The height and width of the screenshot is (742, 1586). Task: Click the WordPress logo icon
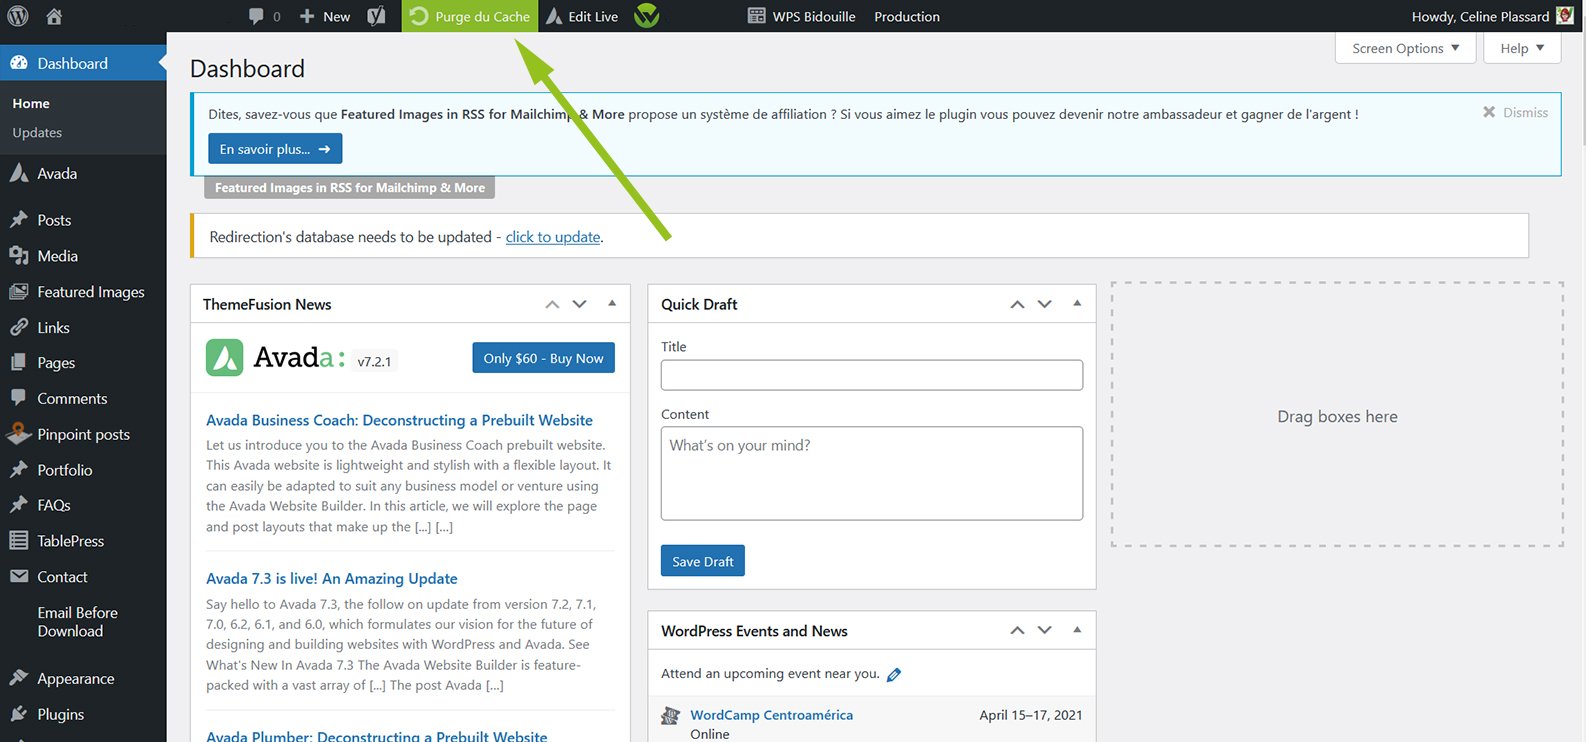pos(18,16)
